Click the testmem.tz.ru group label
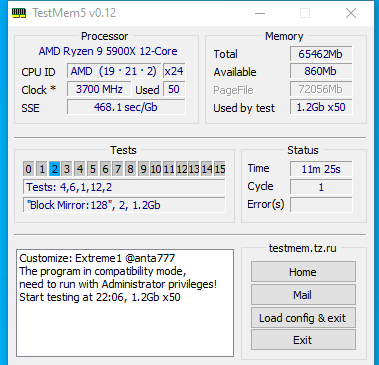The height and width of the screenshot is (365, 379). click(x=303, y=248)
